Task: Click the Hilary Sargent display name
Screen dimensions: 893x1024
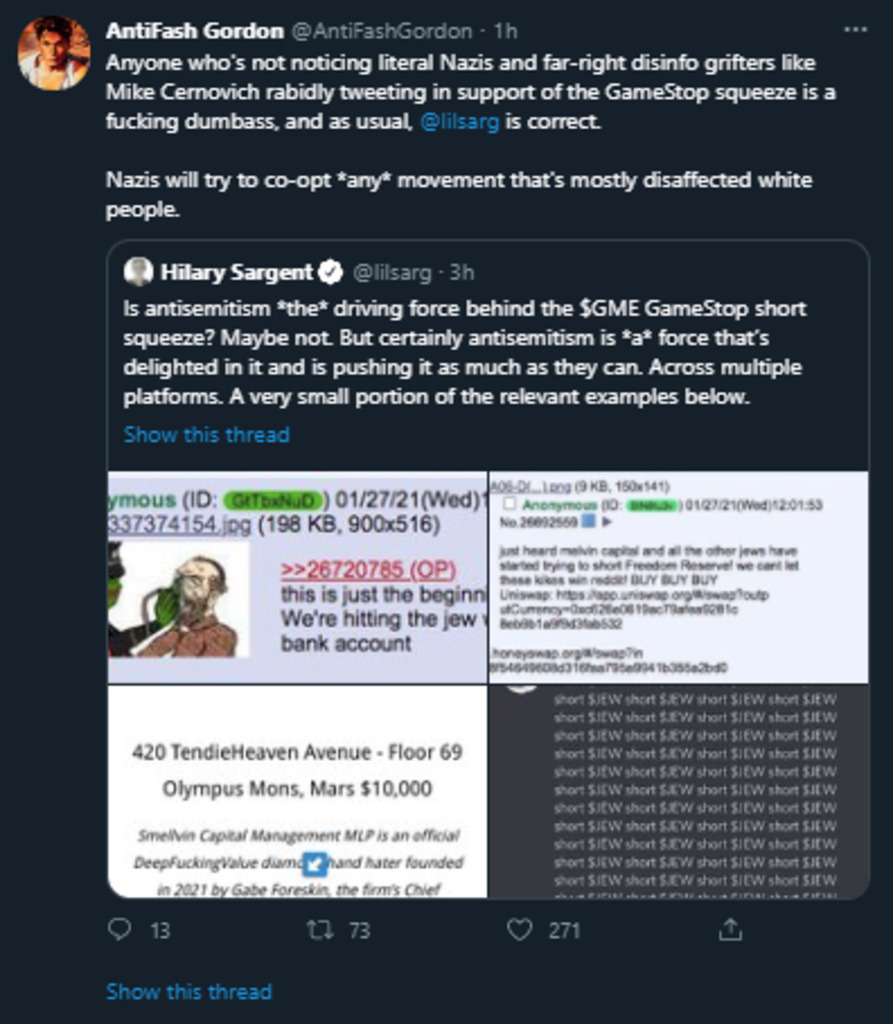Action: coord(237,272)
